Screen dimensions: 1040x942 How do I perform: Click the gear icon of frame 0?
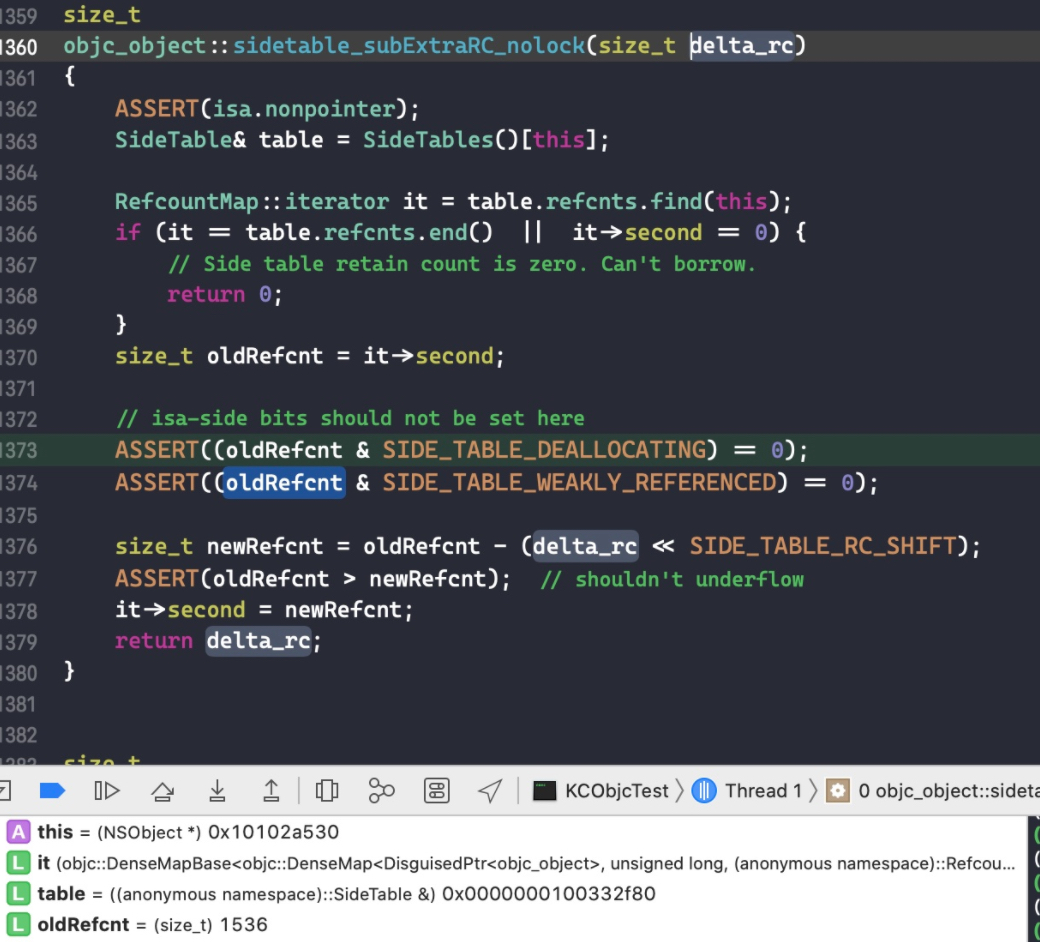click(x=838, y=791)
